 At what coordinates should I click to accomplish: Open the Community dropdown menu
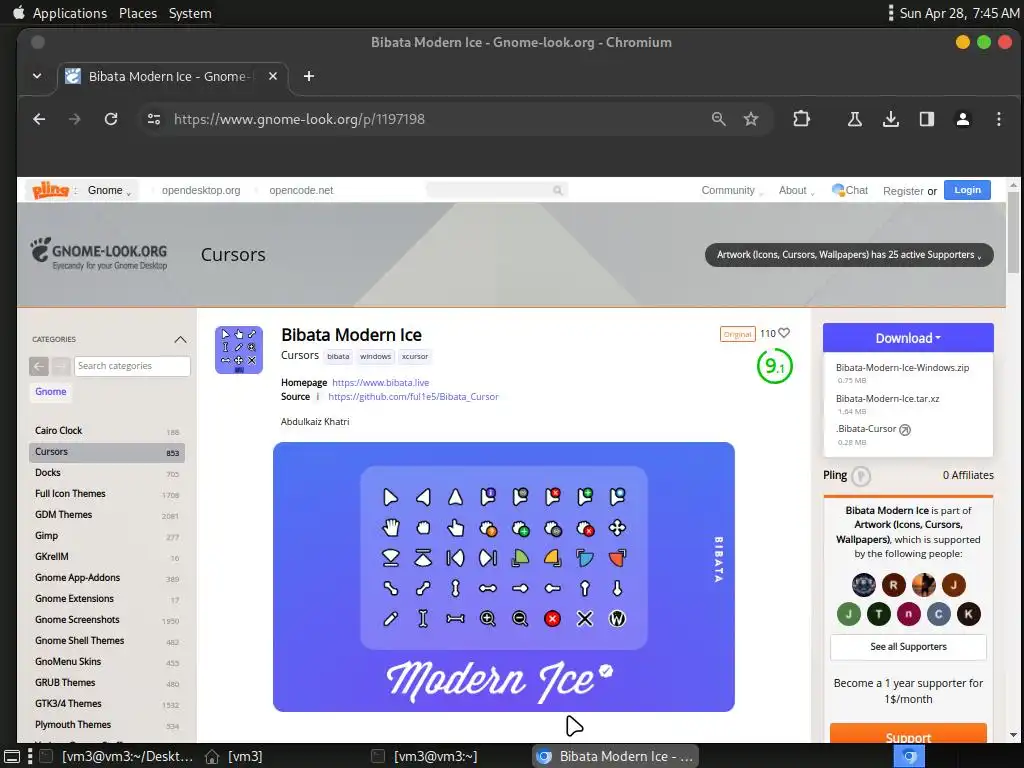(731, 190)
